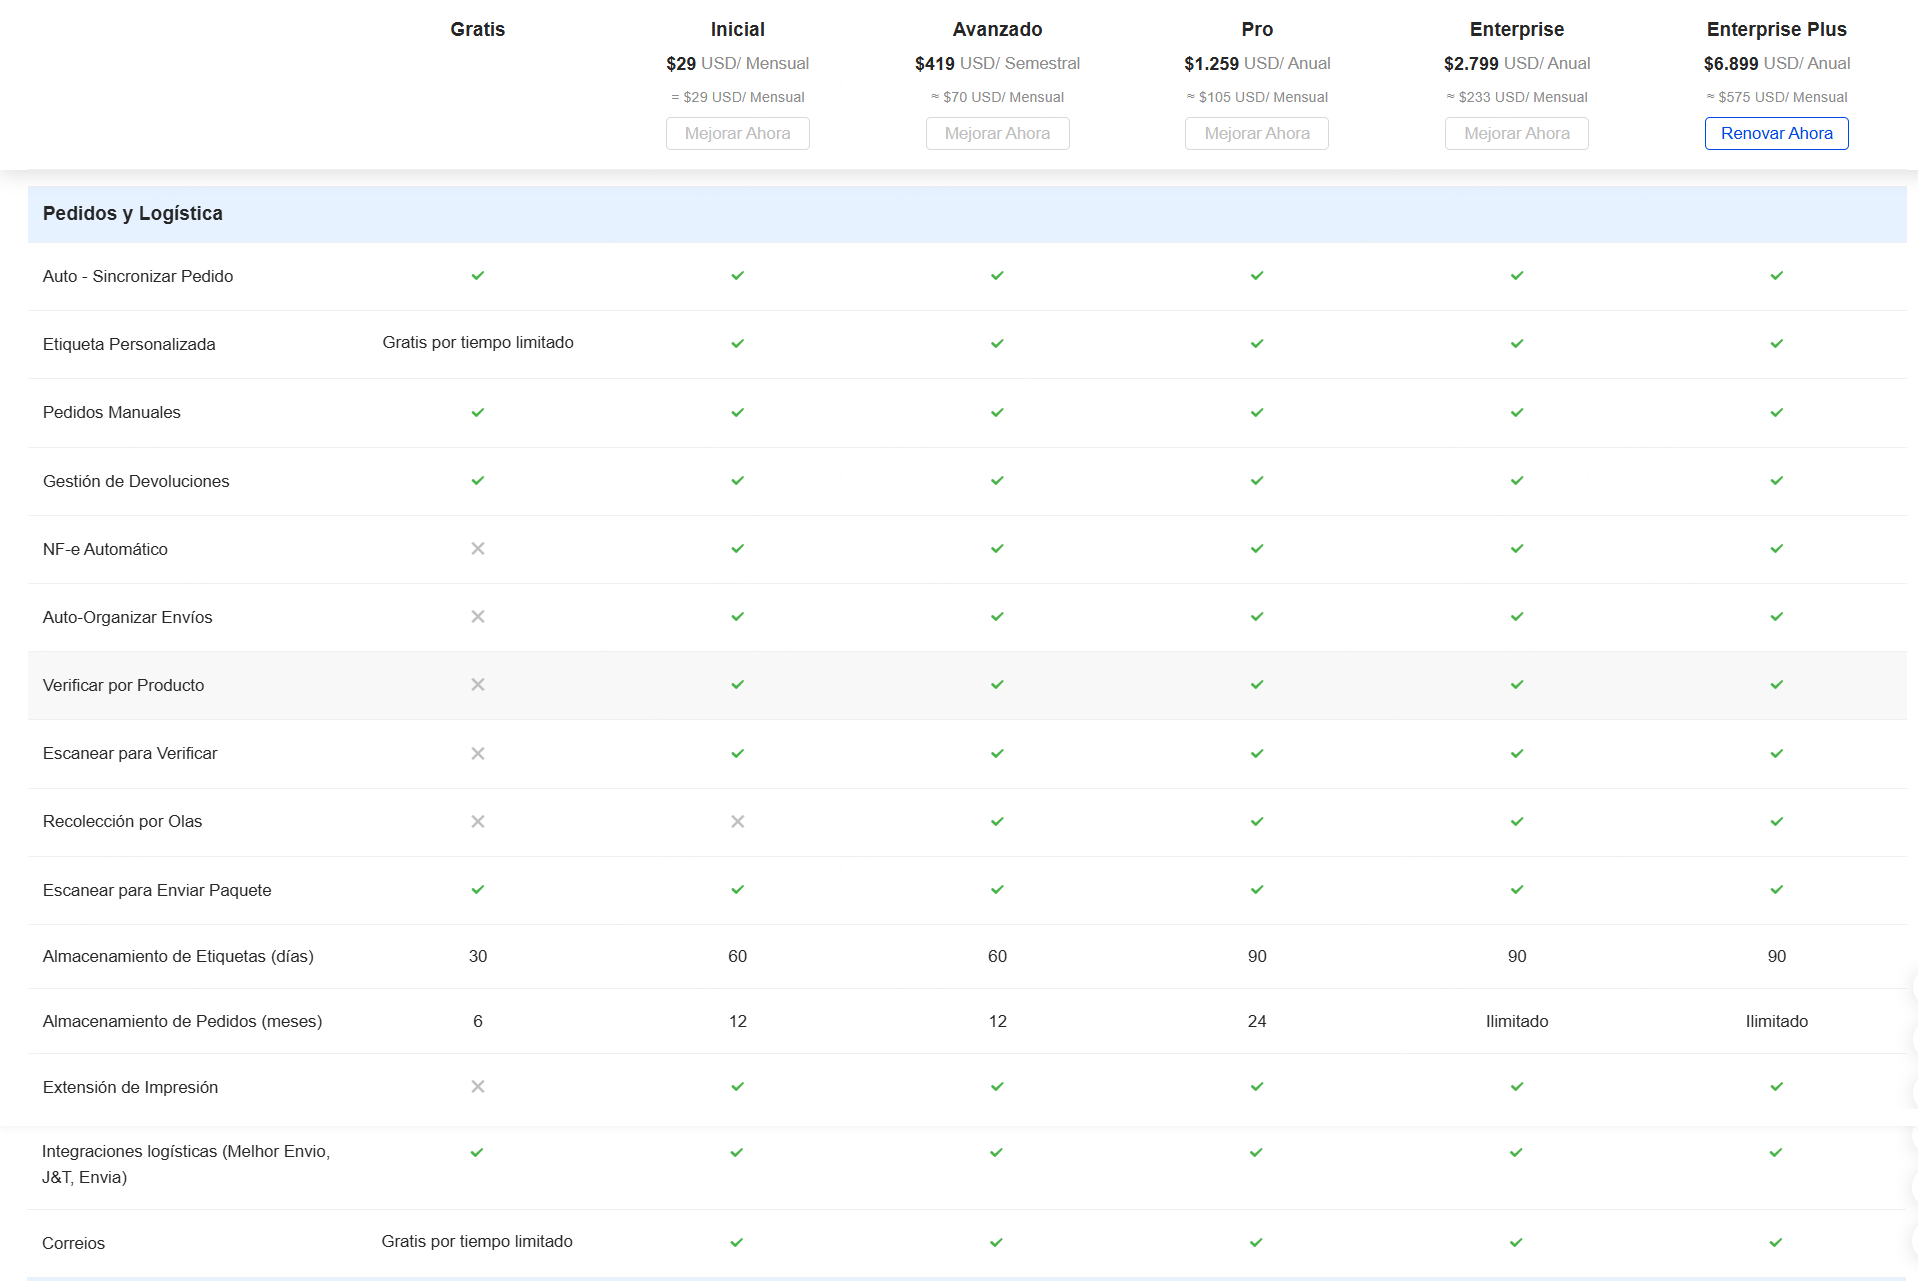Select the Enterprise Plus column header
The image size is (1918, 1281).
[x=1776, y=29]
